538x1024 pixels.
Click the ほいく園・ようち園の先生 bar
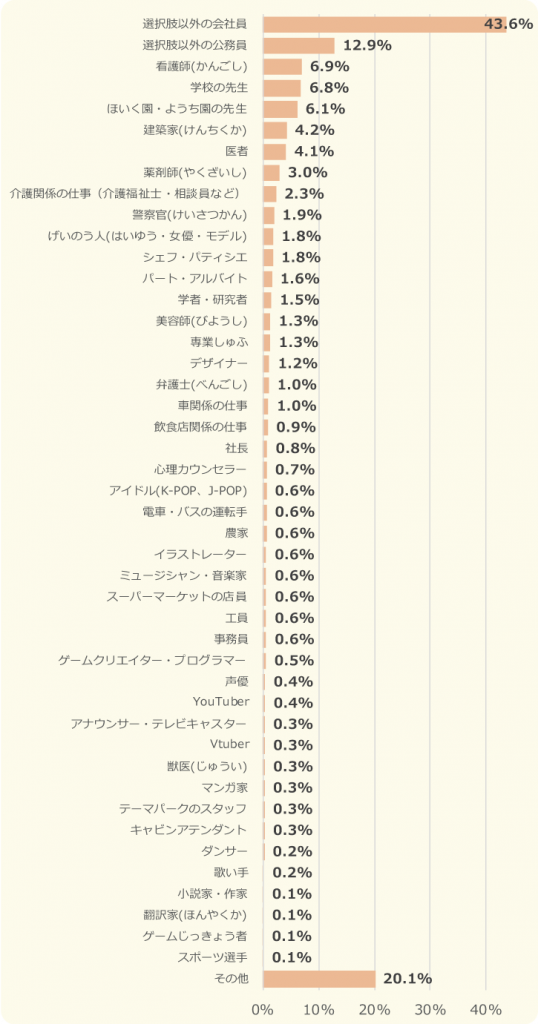281,109
